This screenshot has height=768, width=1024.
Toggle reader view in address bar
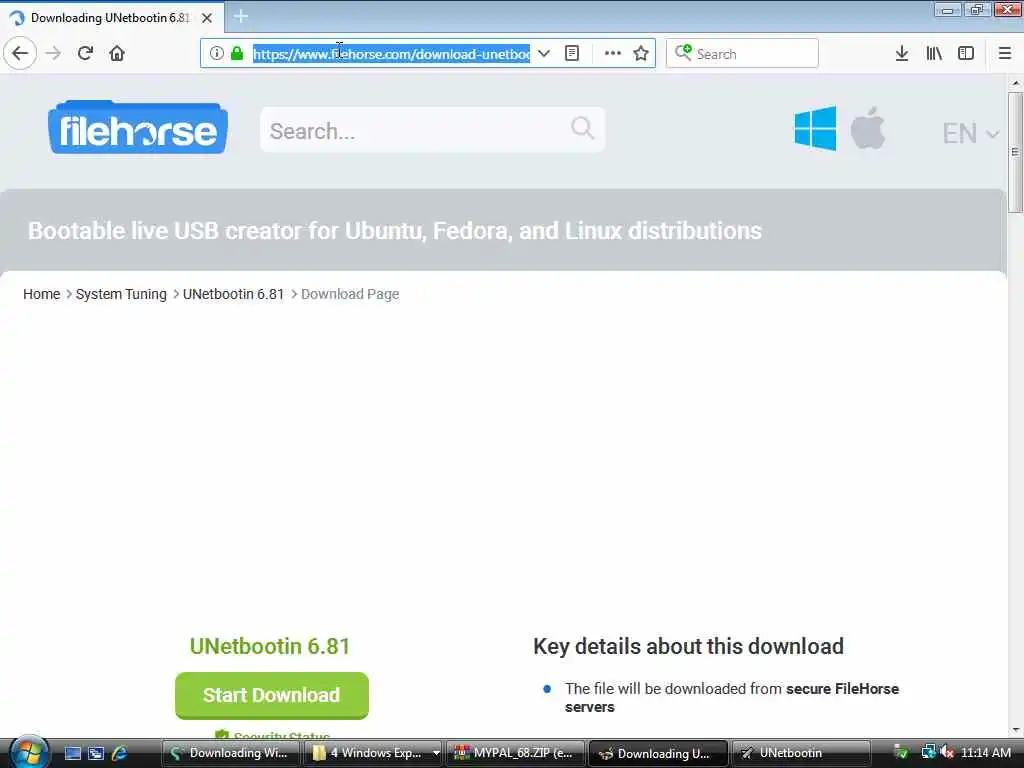(x=572, y=54)
